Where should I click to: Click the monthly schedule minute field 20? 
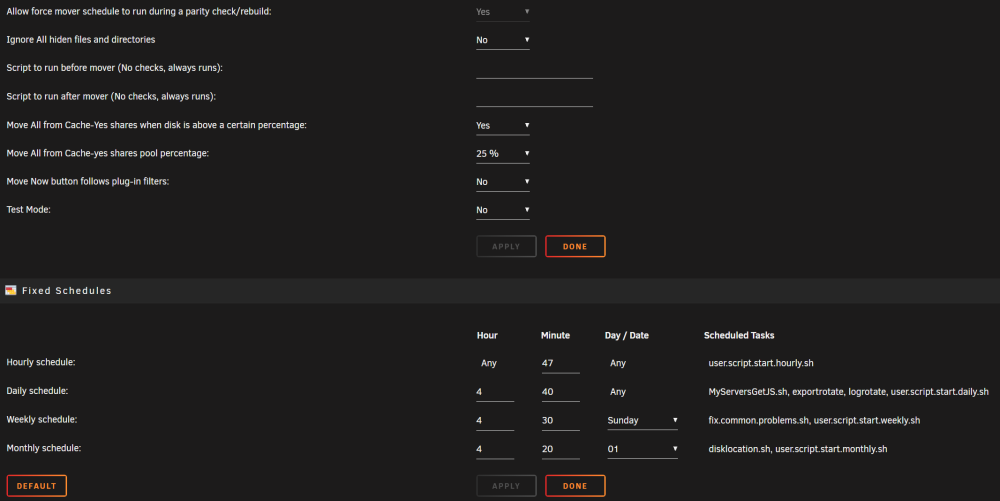point(560,449)
